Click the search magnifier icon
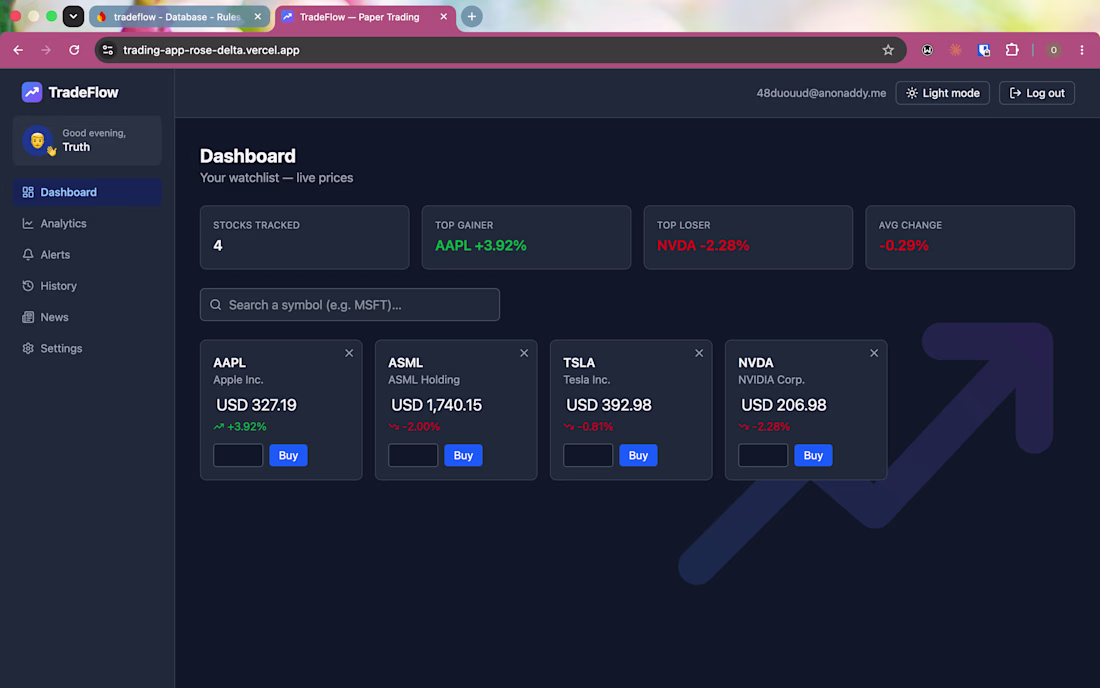 click(215, 304)
